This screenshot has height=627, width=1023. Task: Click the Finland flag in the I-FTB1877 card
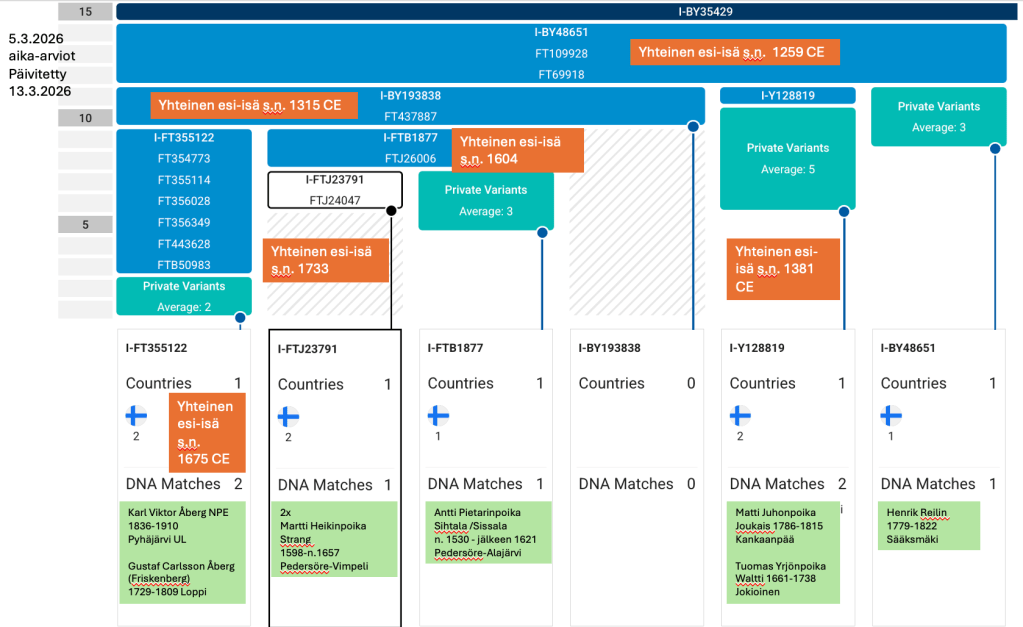click(439, 416)
